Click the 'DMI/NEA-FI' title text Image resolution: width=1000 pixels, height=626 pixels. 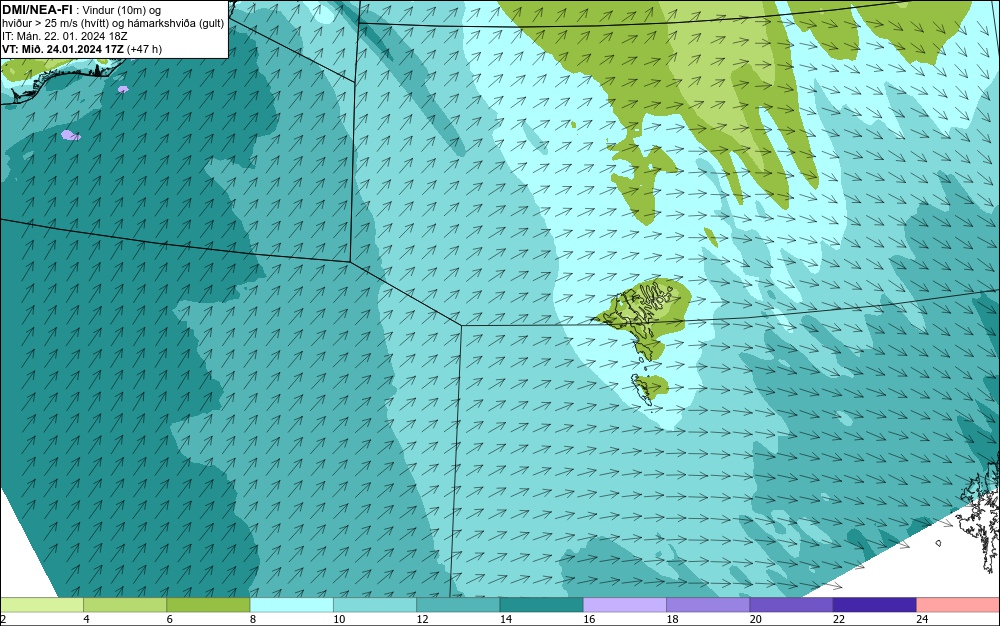click(37, 10)
